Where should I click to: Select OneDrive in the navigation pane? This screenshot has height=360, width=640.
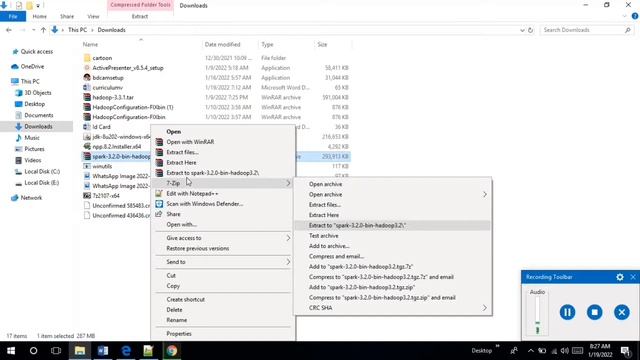32,67
